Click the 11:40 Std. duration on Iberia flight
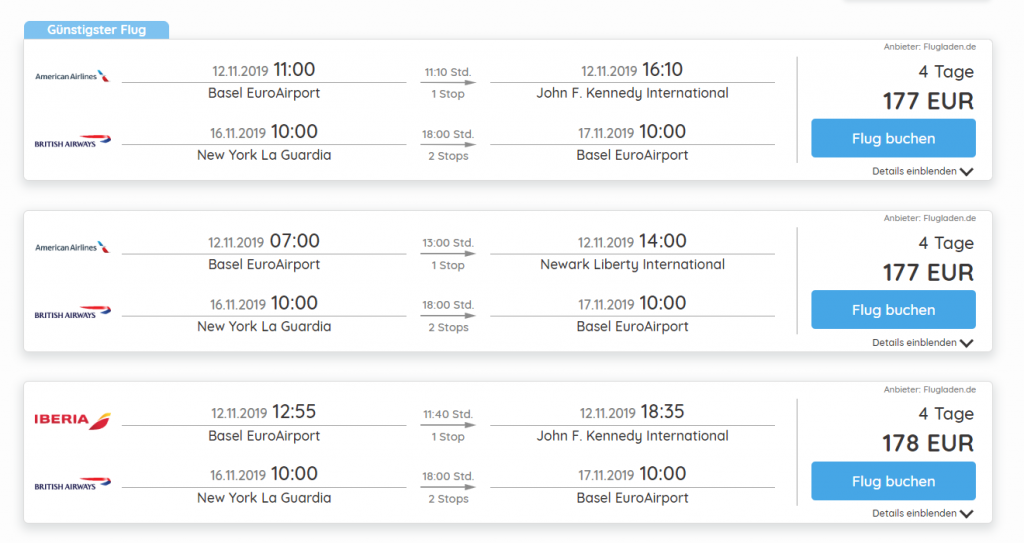 tap(448, 414)
